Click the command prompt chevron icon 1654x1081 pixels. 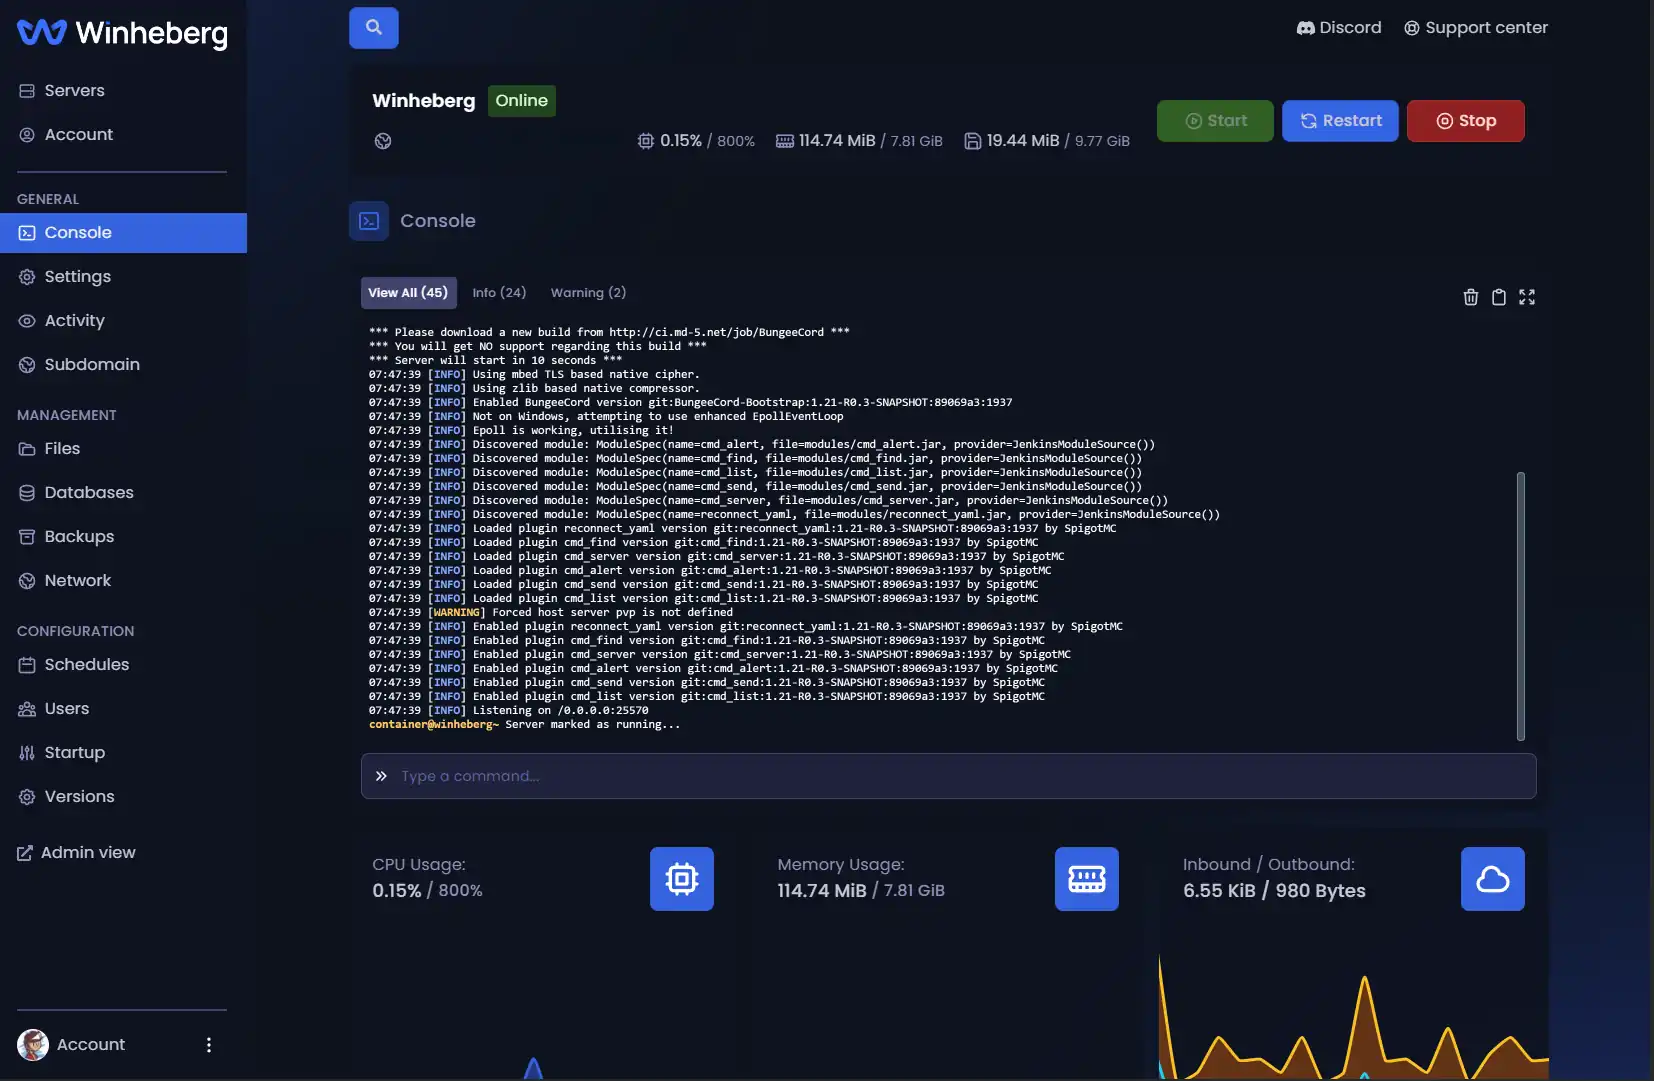tap(381, 776)
